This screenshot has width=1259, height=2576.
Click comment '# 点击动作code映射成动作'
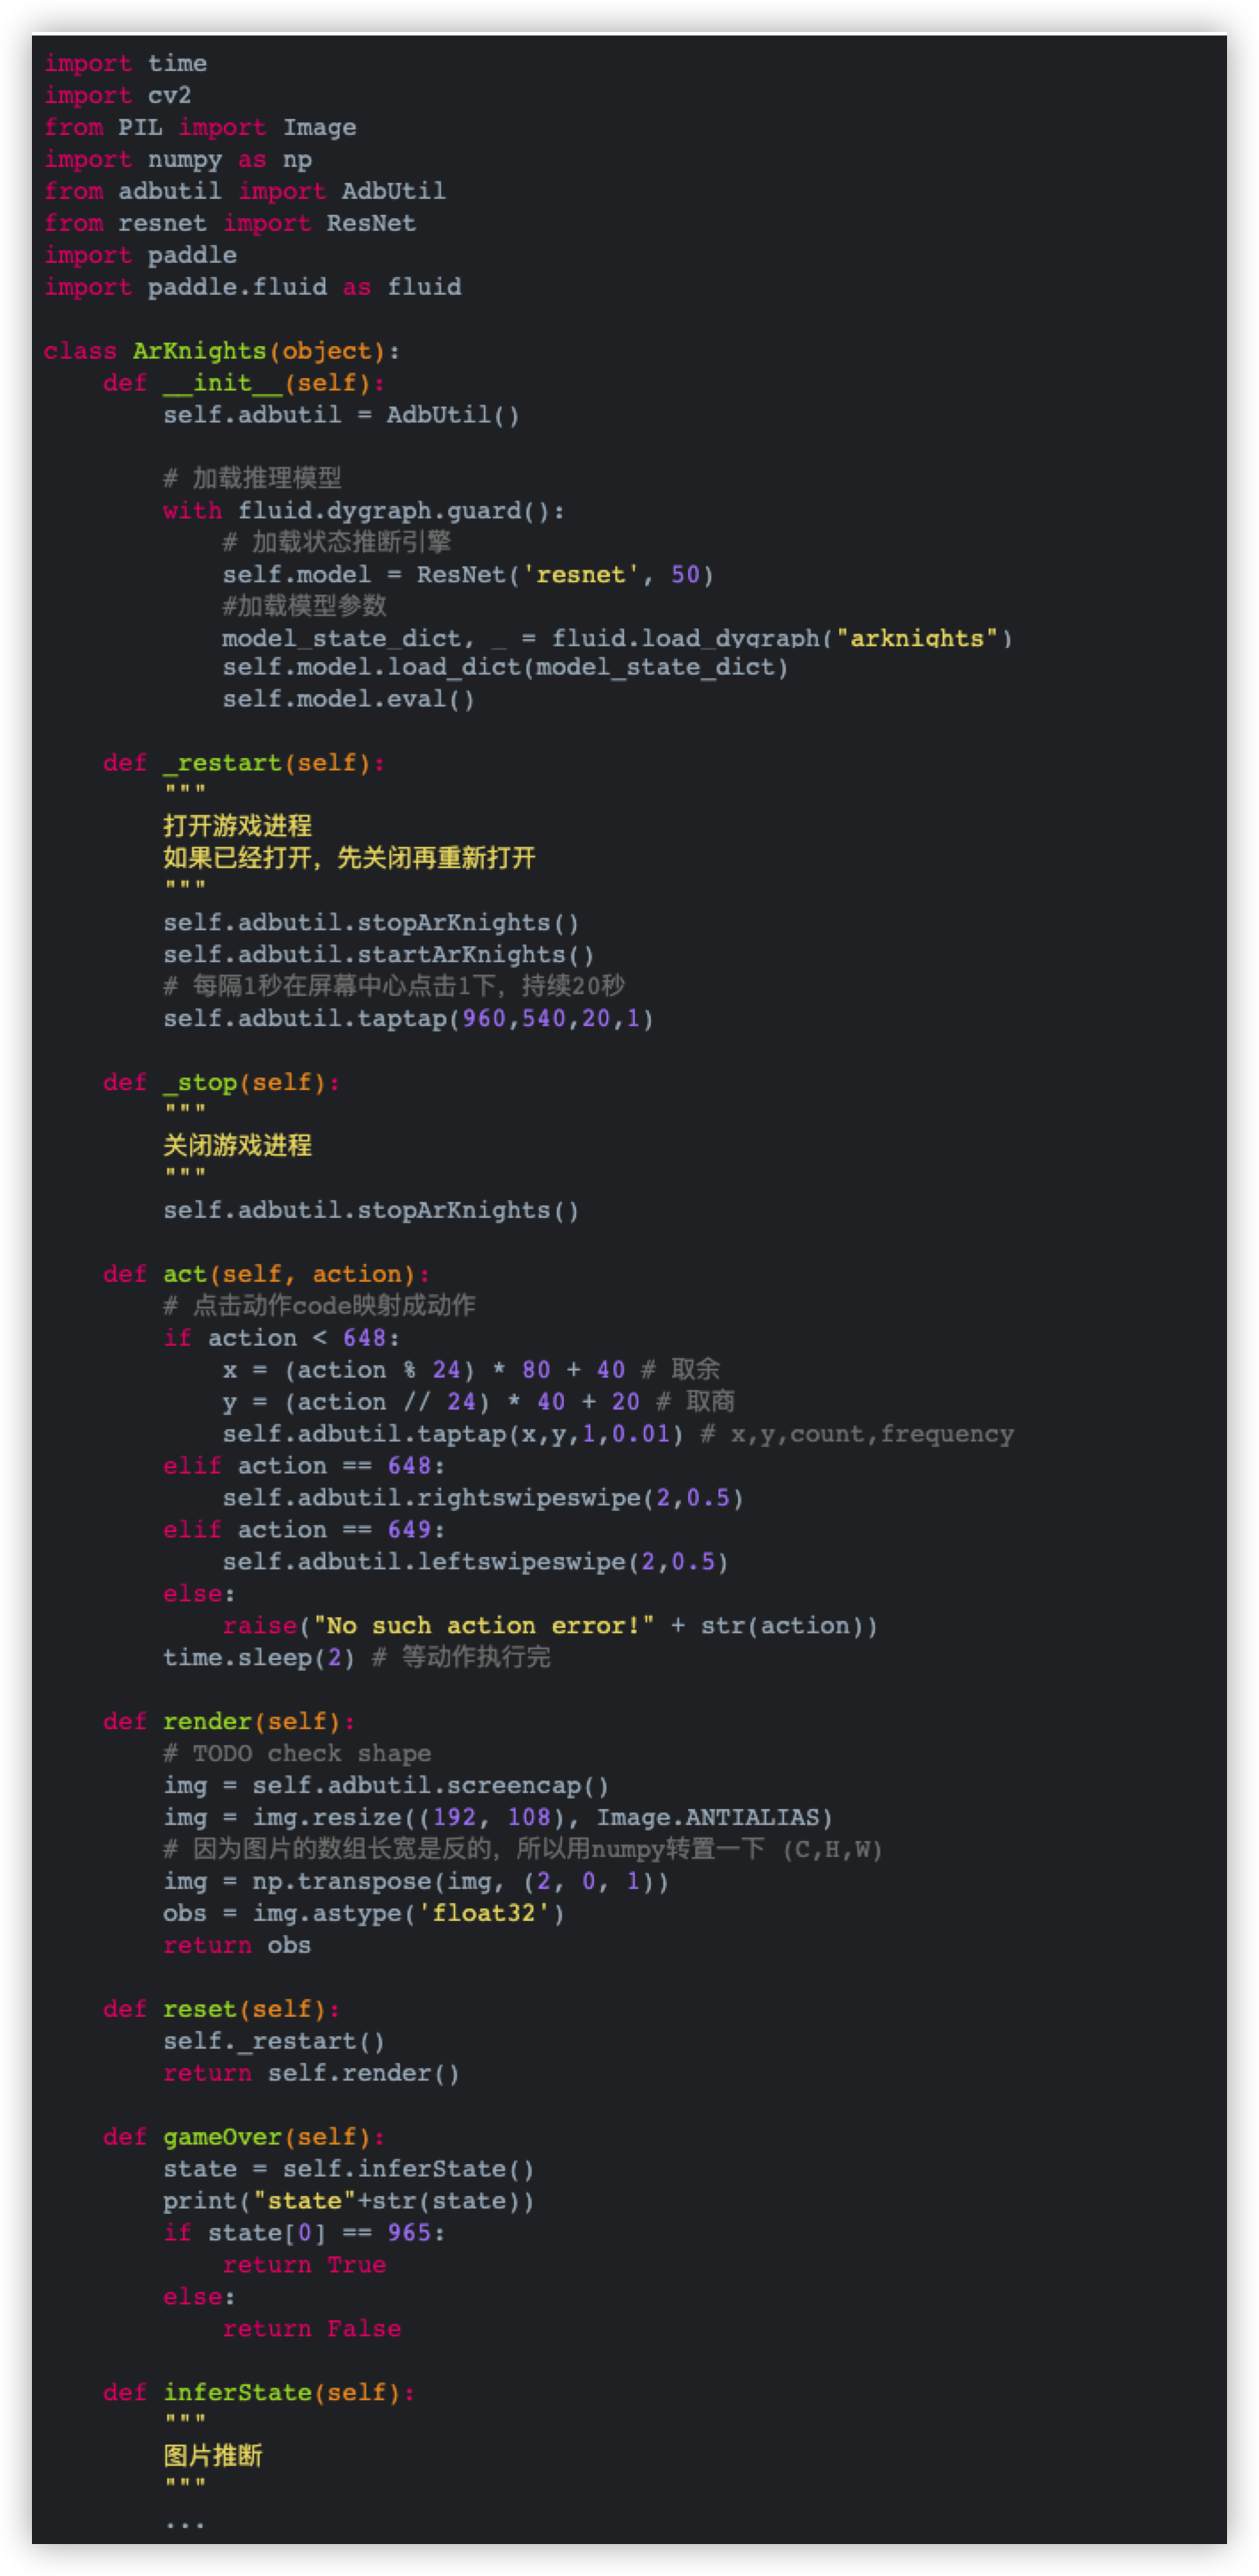pyautogui.click(x=319, y=1306)
